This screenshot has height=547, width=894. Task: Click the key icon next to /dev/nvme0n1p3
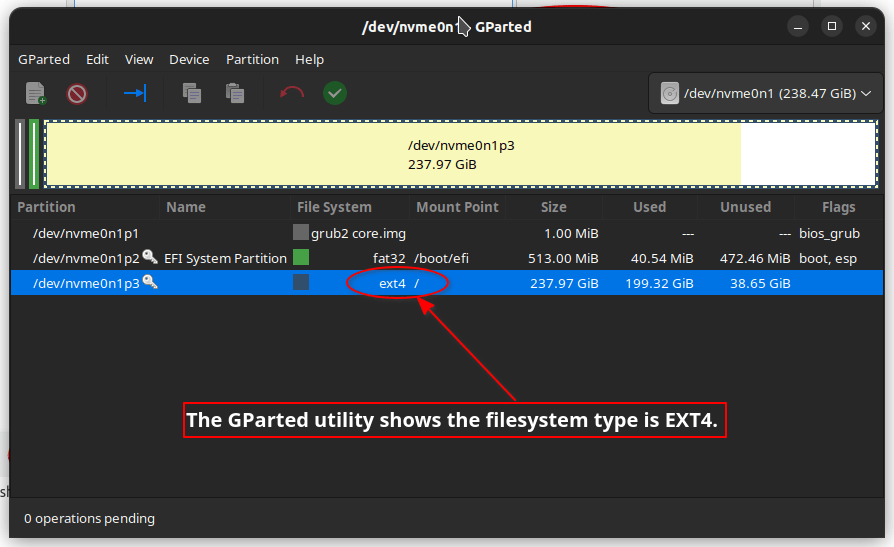[150, 282]
